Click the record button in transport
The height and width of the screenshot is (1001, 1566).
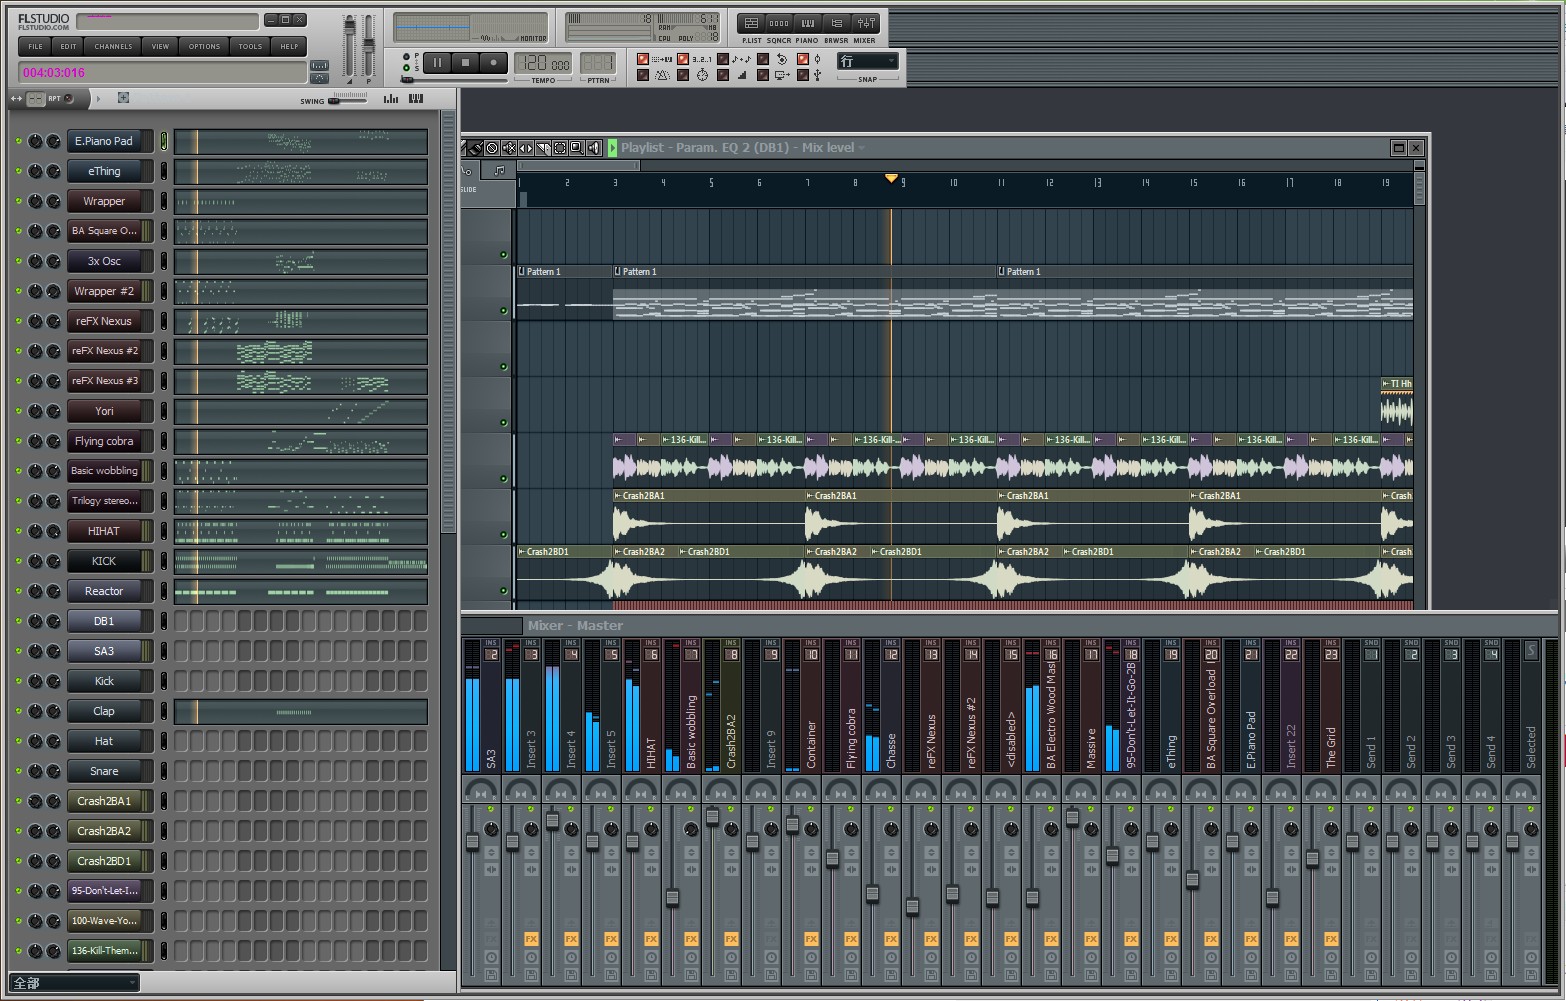pyautogui.click(x=493, y=63)
